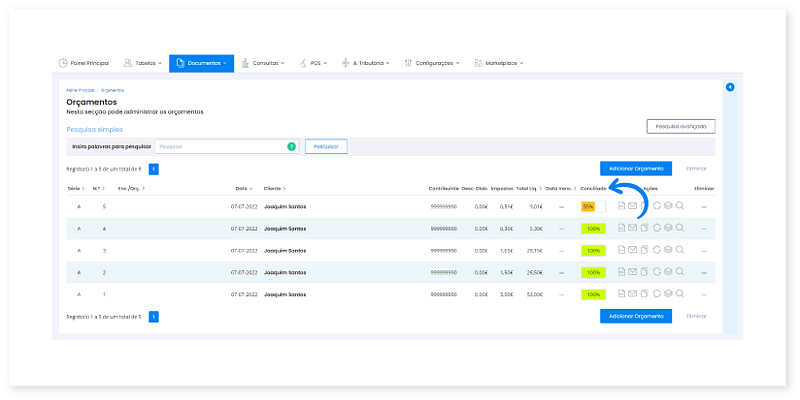Click the green help icon in search field
800x400 pixels.
click(x=291, y=146)
